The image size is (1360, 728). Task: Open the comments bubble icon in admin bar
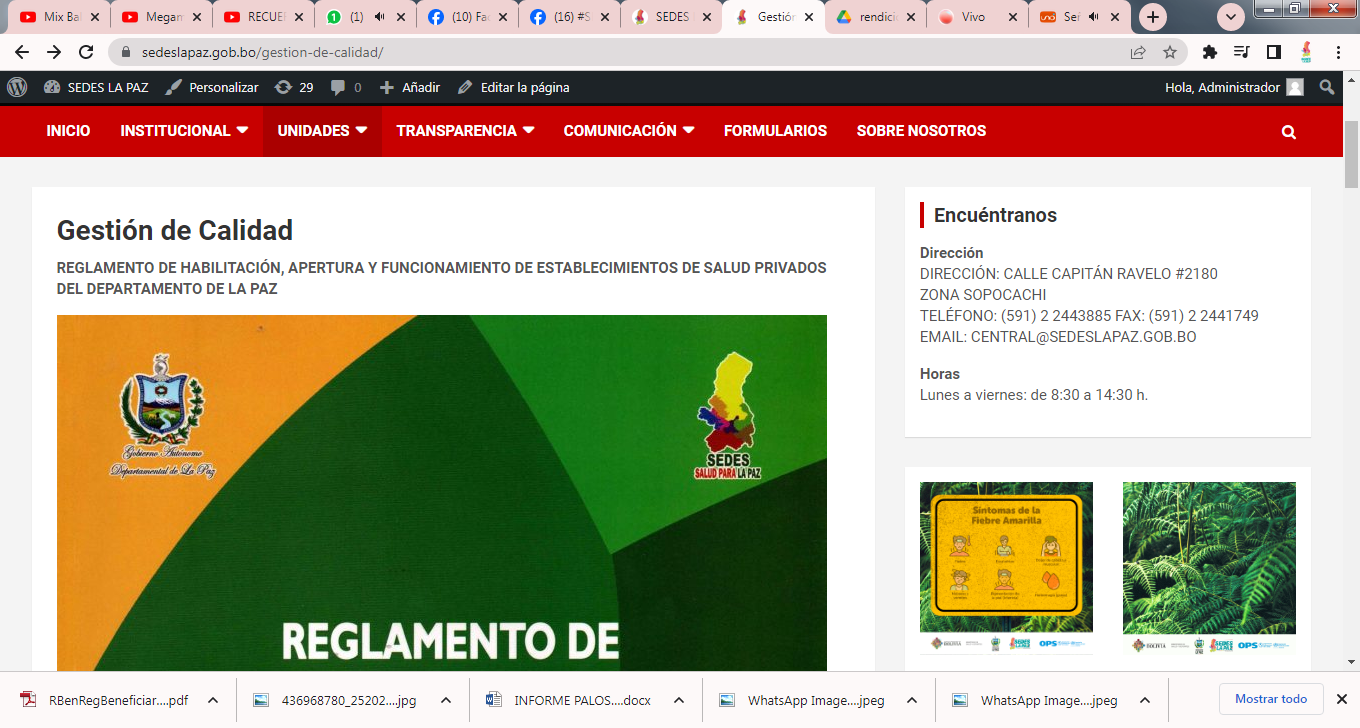[339, 87]
